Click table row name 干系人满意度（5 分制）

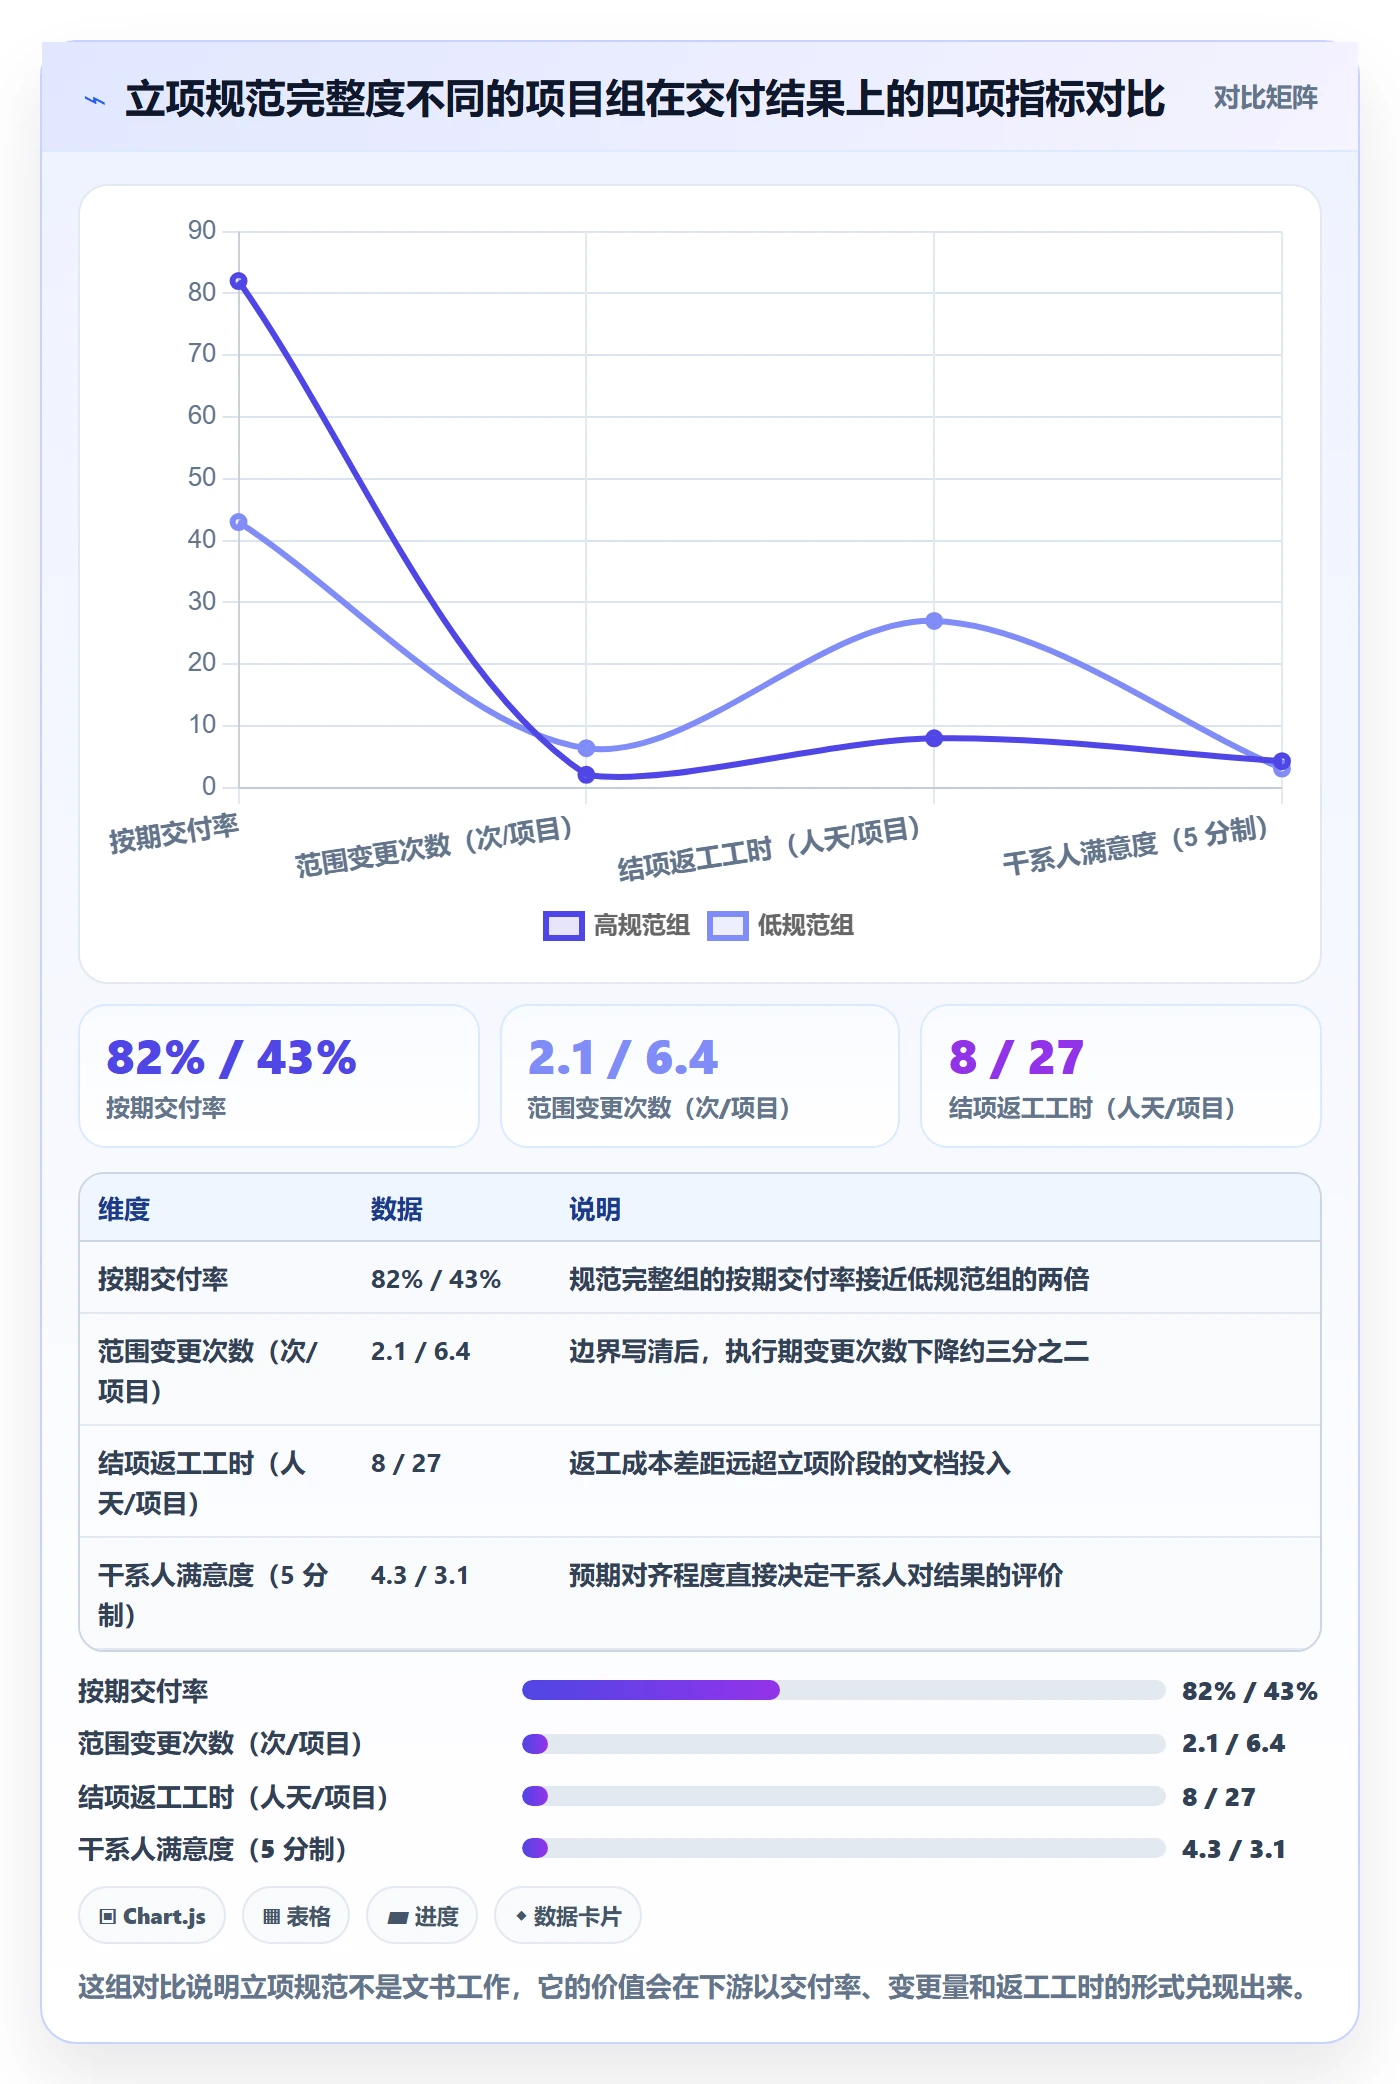[x=213, y=1595]
